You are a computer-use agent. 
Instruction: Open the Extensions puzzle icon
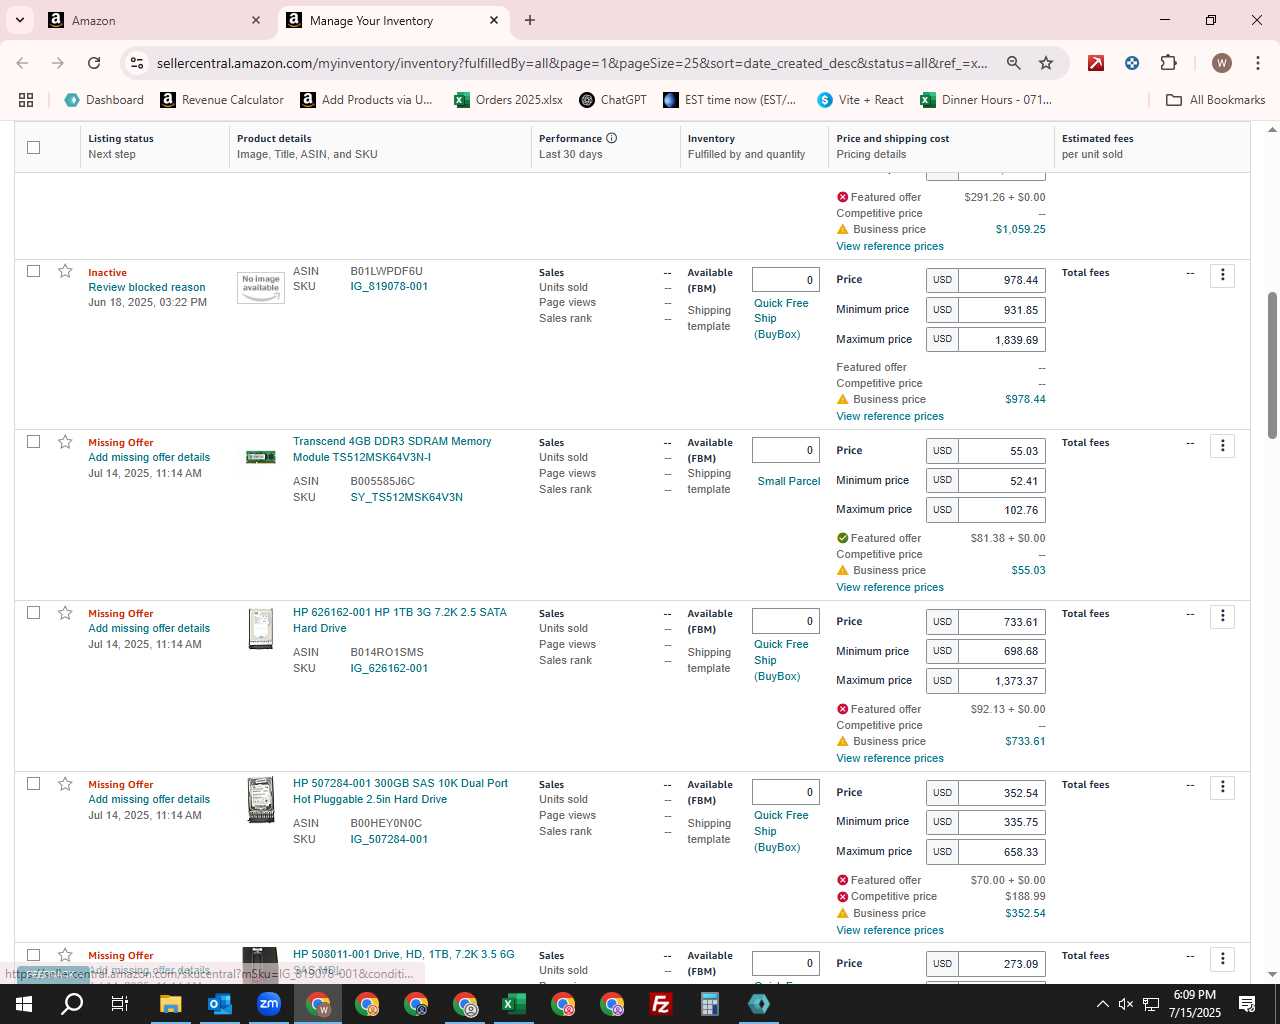1168,63
